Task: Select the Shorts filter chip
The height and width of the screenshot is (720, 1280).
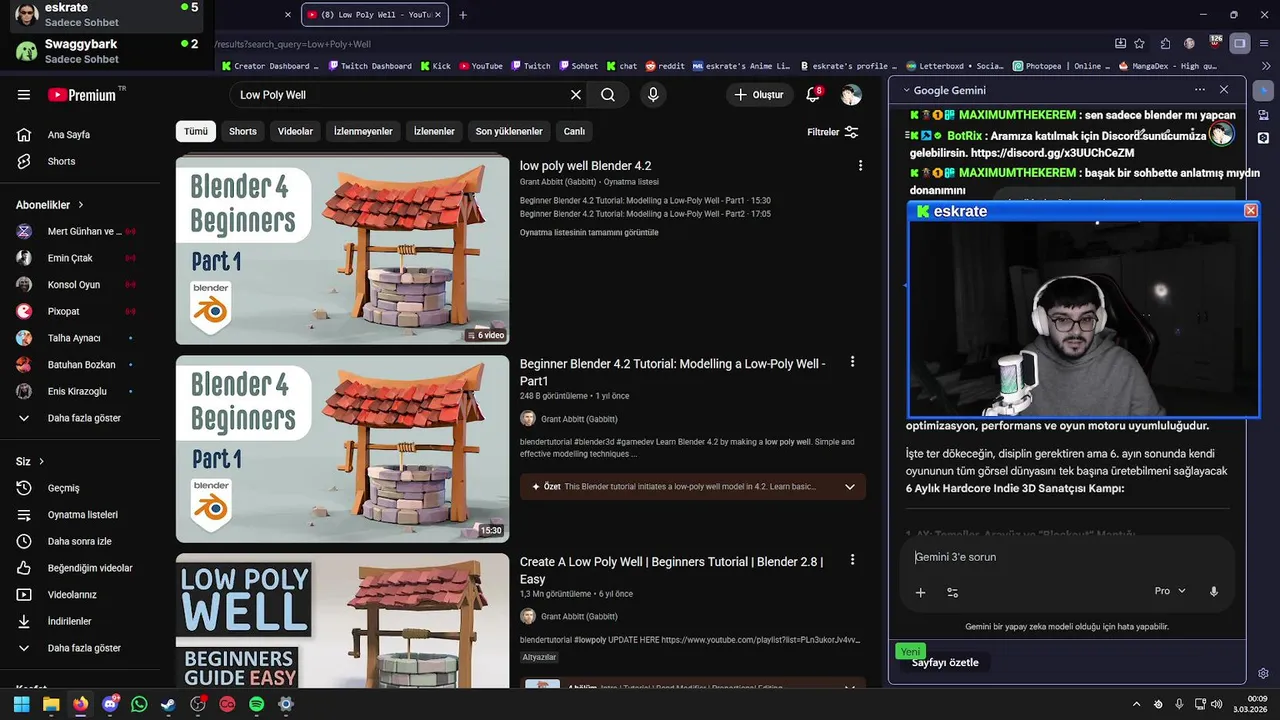Action: (243, 131)
